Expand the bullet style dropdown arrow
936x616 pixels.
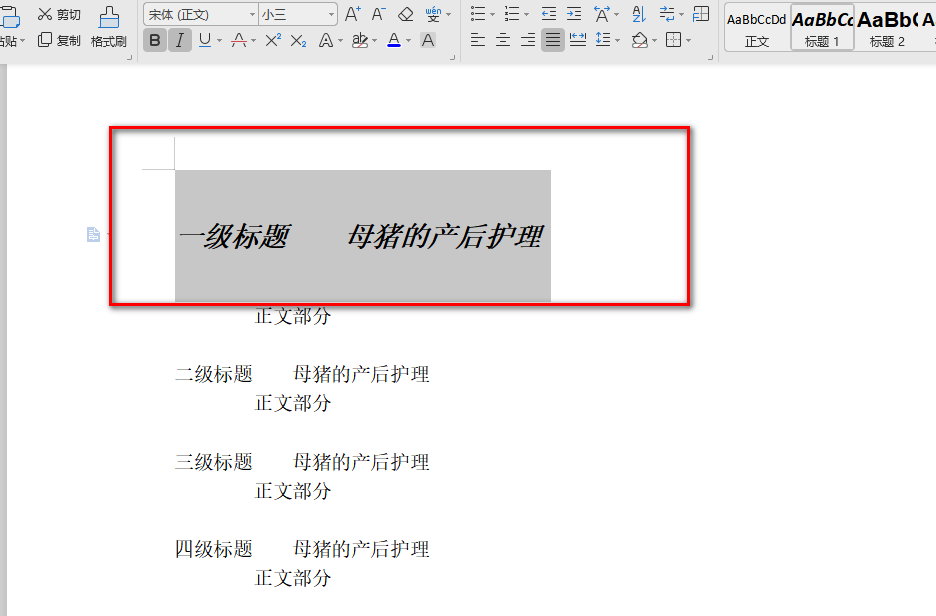(492, 14)
